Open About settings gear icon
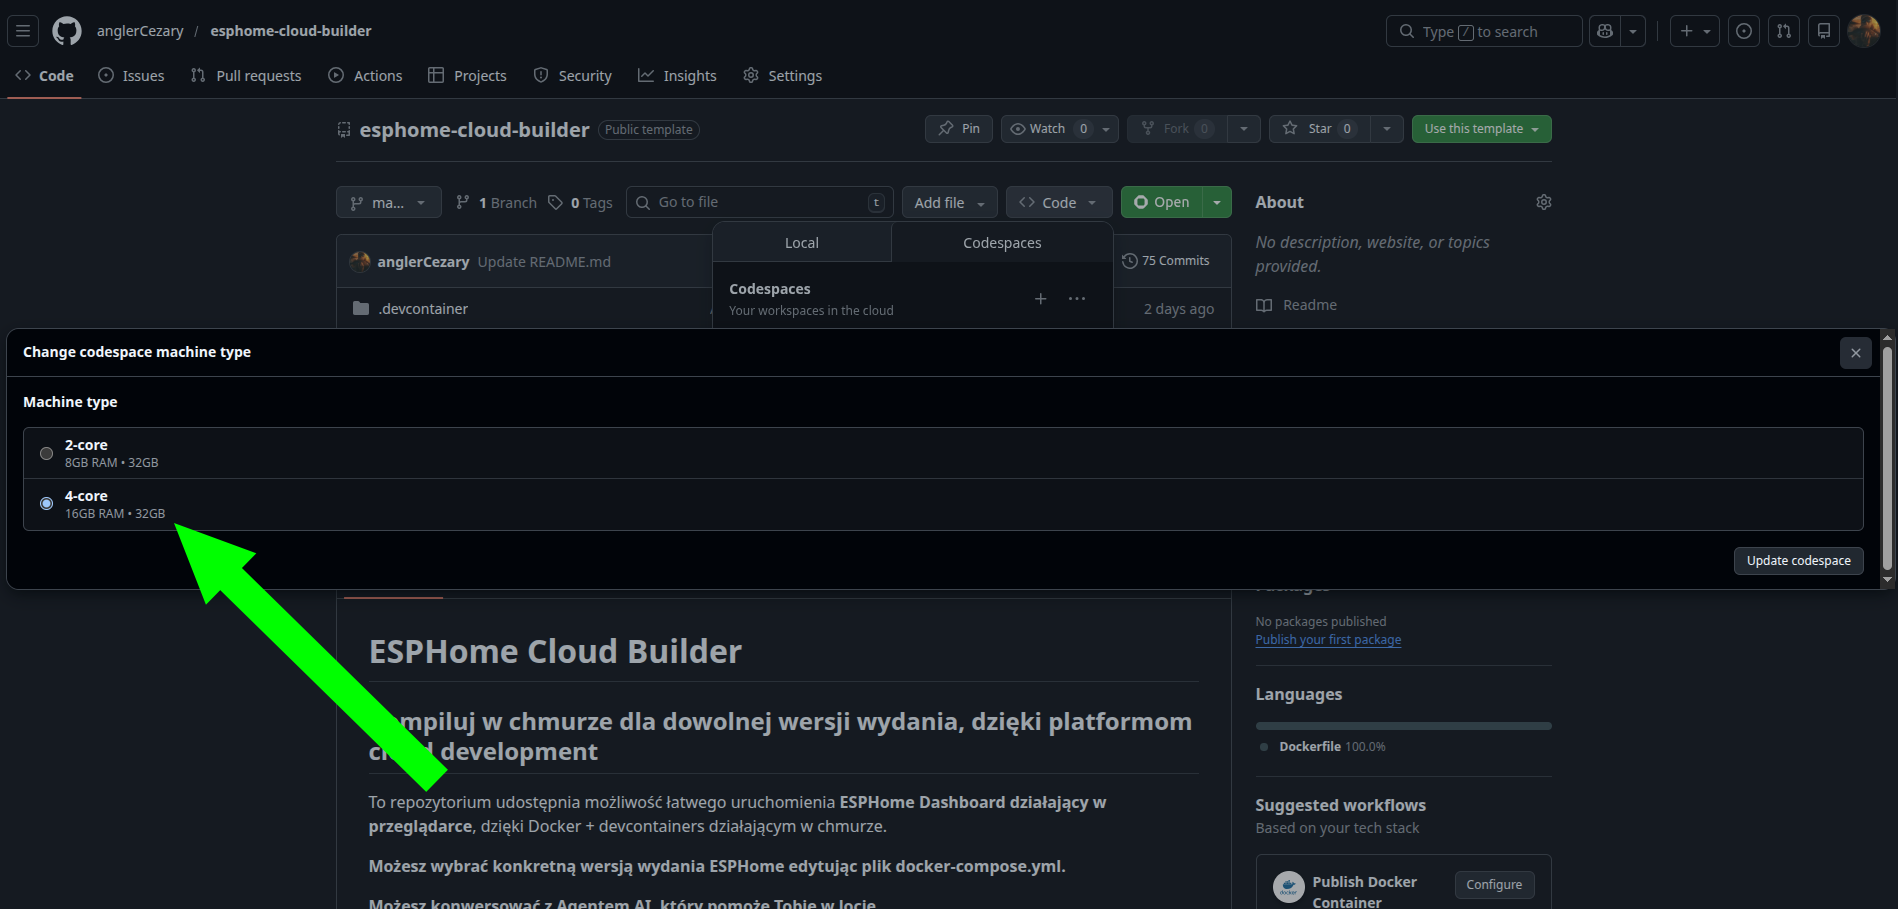Viewport: 1898px width, 909px height. tap(1543, 202)
